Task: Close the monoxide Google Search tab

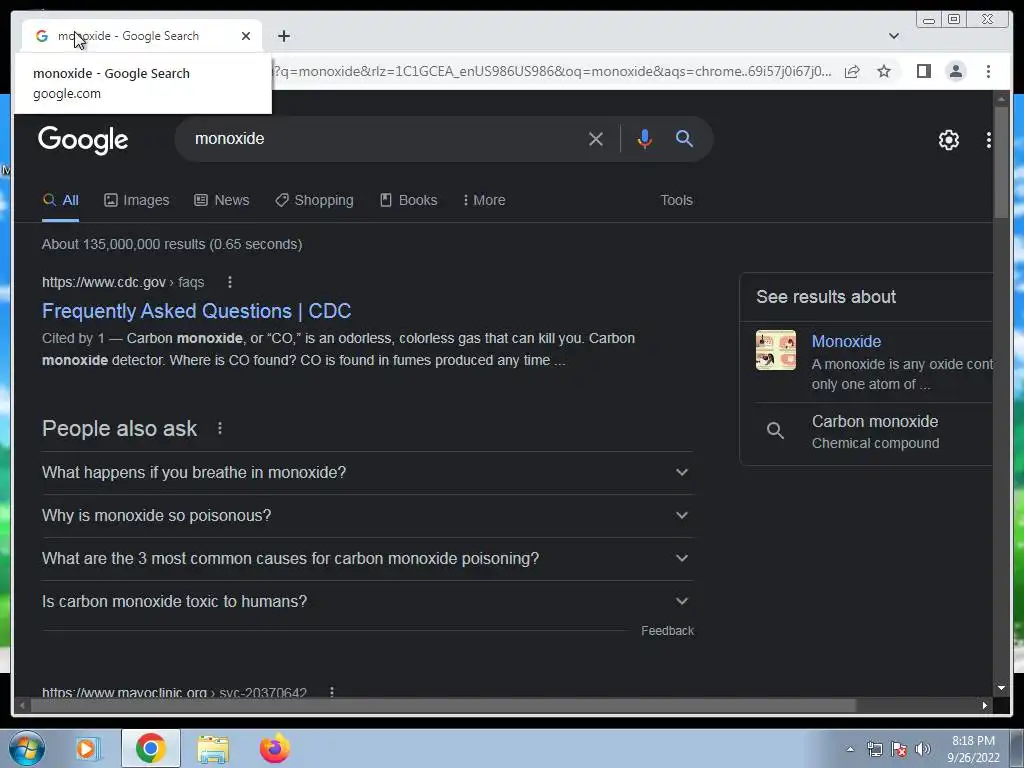Action: [246, 36]
